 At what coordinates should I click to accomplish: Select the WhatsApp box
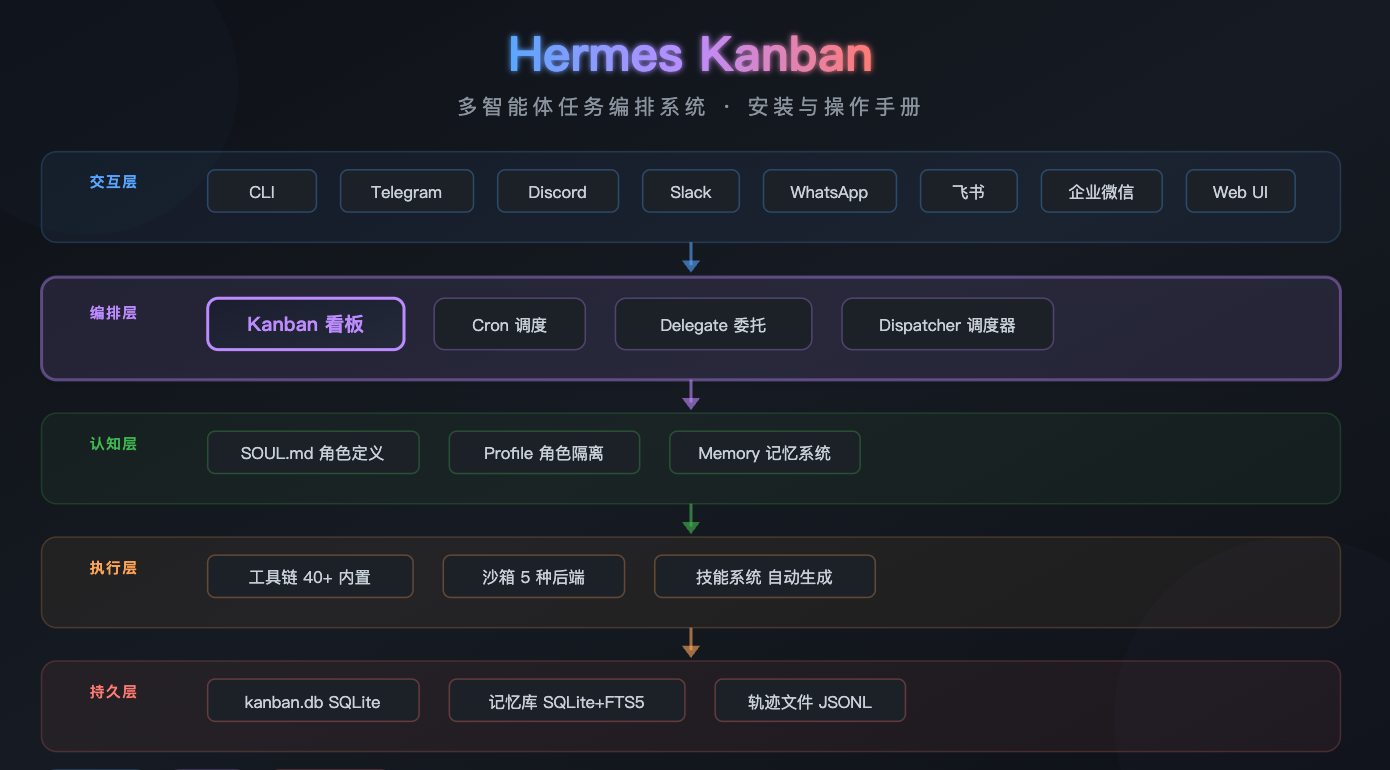pyautogui.click(x=829, y=191)
